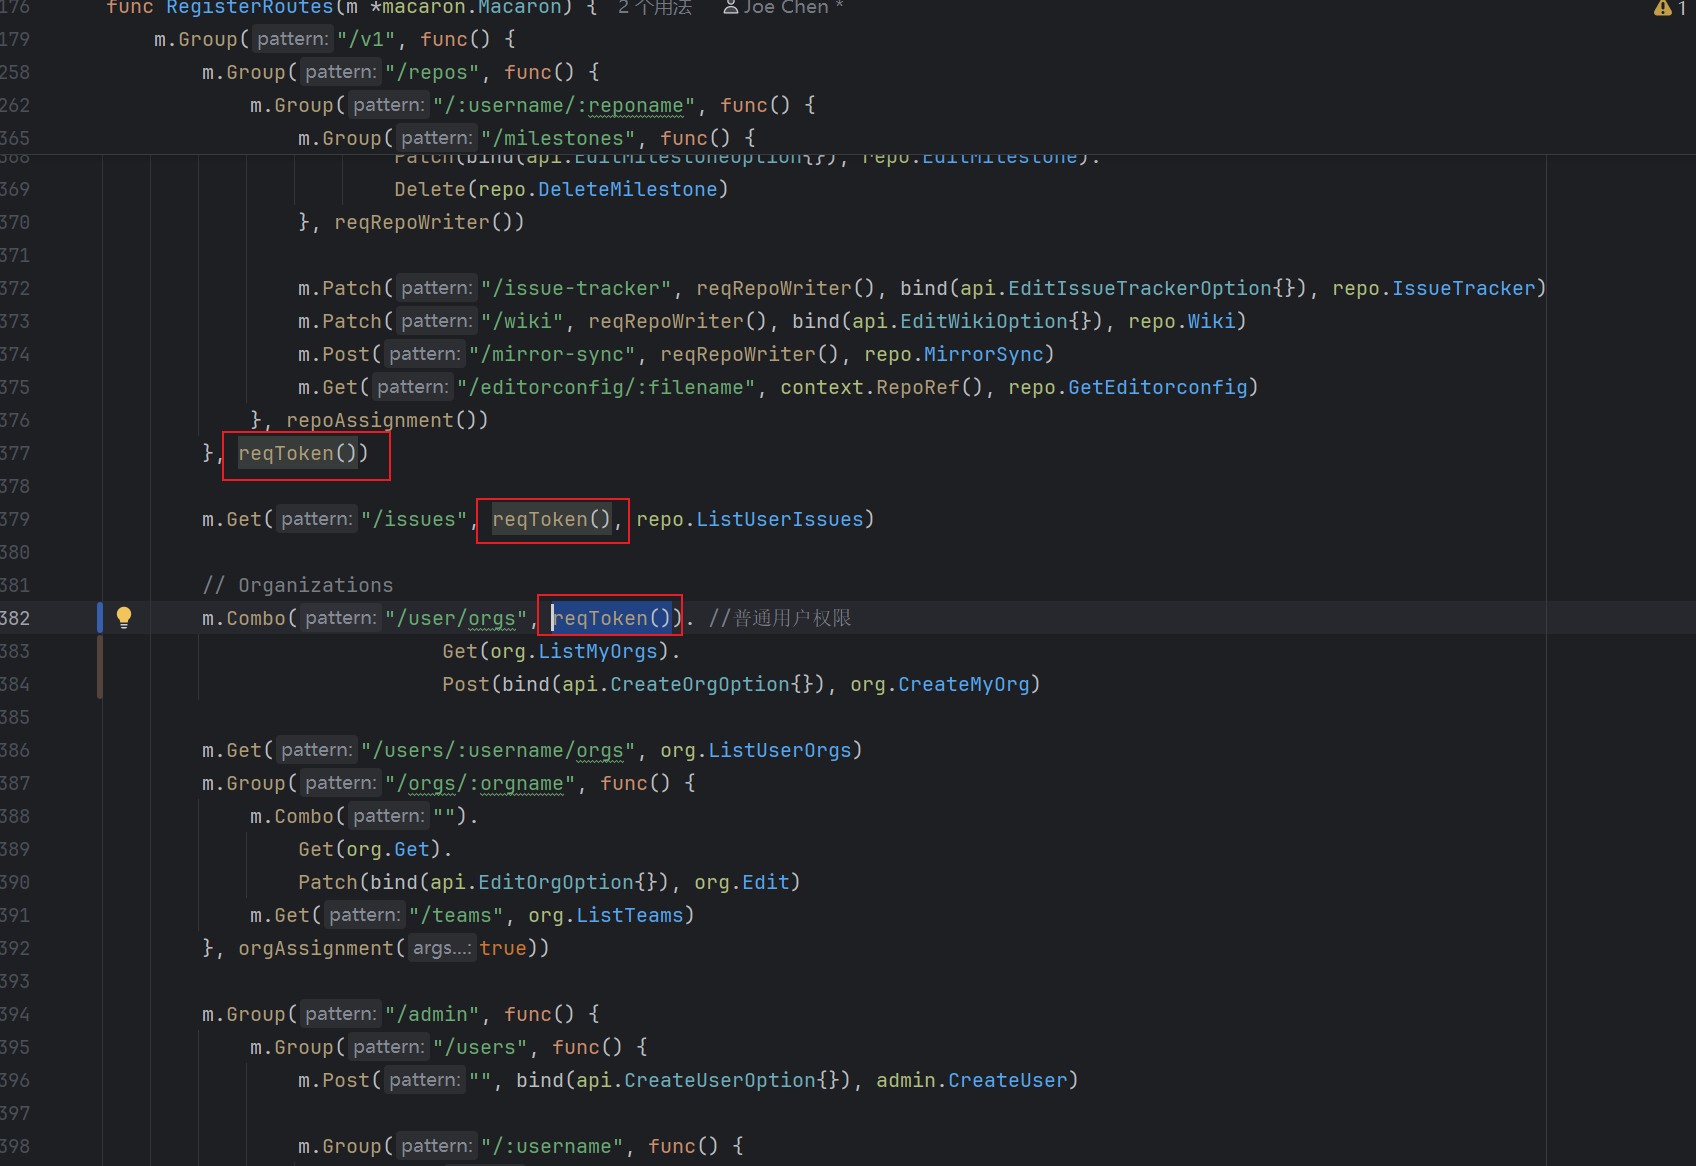
Task: Click reqToken() on line 377
Action: point(297,453)
